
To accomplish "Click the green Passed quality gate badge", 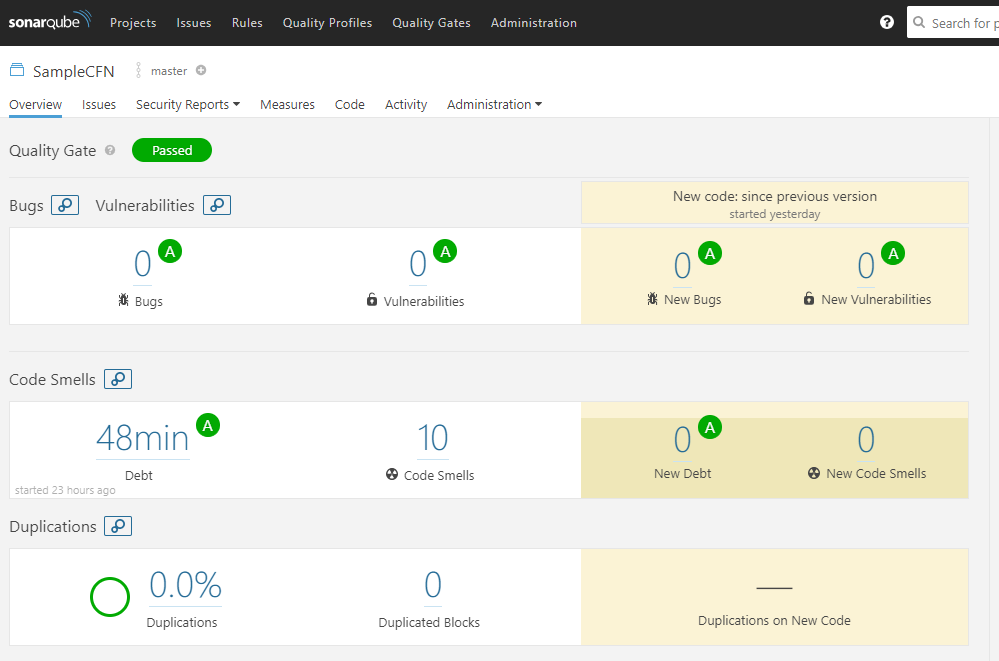I will click(172, 150).
